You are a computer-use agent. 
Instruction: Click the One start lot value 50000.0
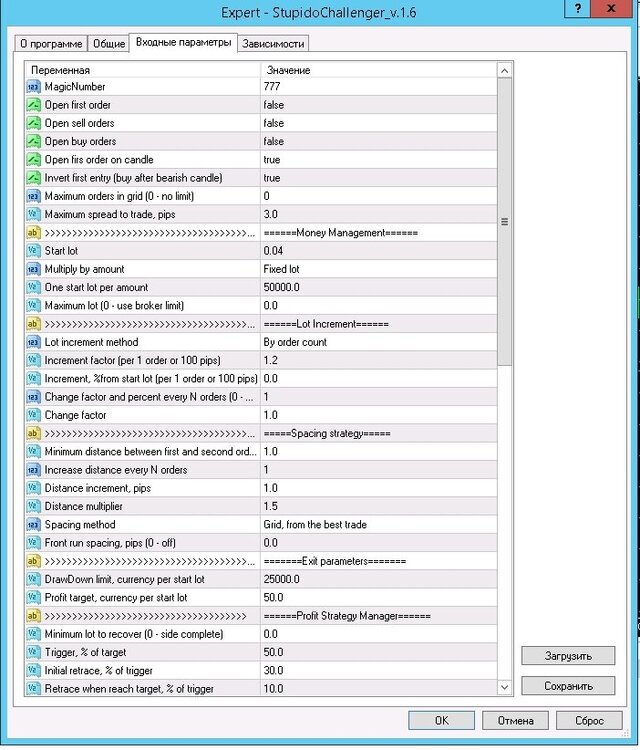click(281, 287)
